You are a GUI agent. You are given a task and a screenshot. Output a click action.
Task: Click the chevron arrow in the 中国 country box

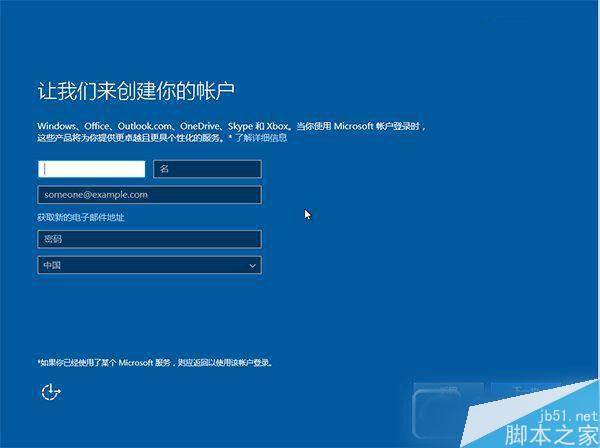coord(253,266)
